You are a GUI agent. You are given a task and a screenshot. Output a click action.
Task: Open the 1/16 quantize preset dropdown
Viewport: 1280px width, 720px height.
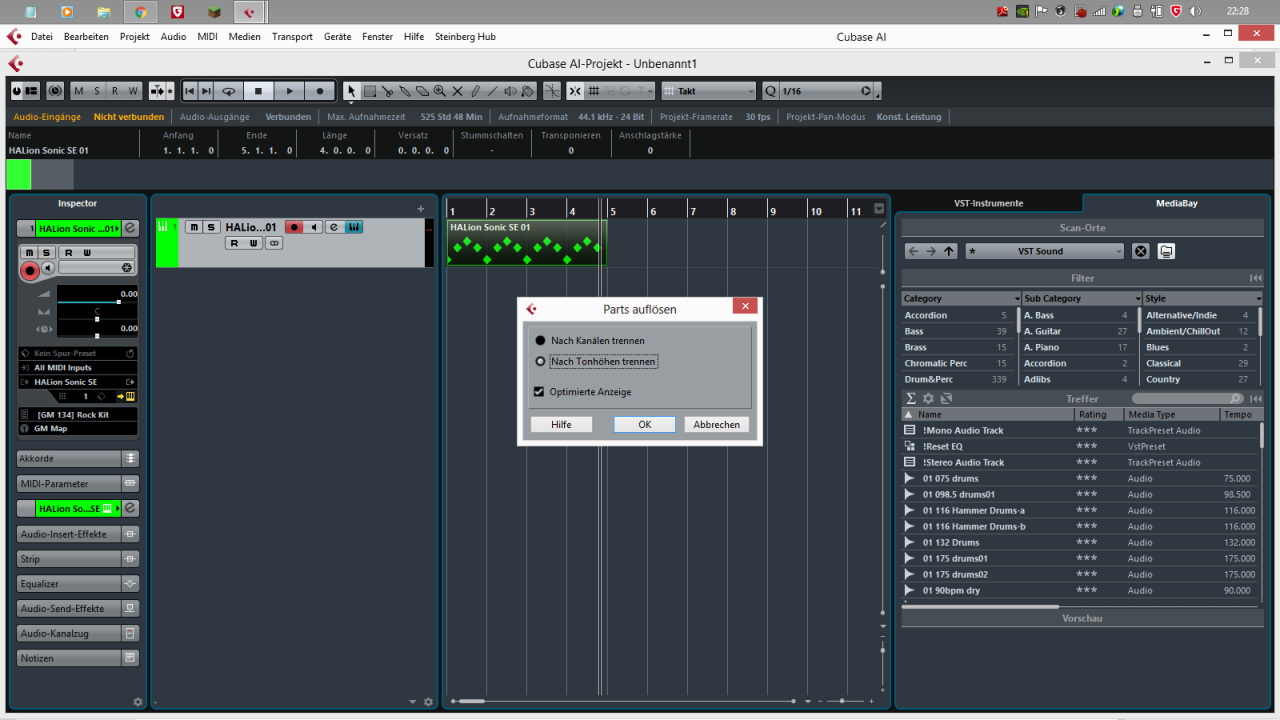point(828,91)
